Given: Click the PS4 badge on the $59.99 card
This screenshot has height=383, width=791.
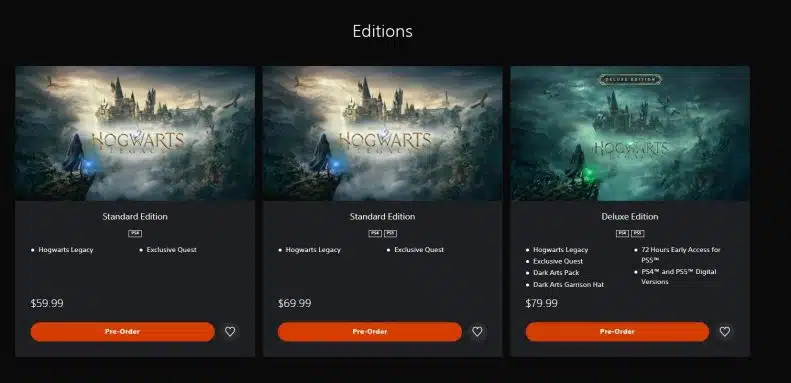Looking at the screenshot, I should 135,233.
